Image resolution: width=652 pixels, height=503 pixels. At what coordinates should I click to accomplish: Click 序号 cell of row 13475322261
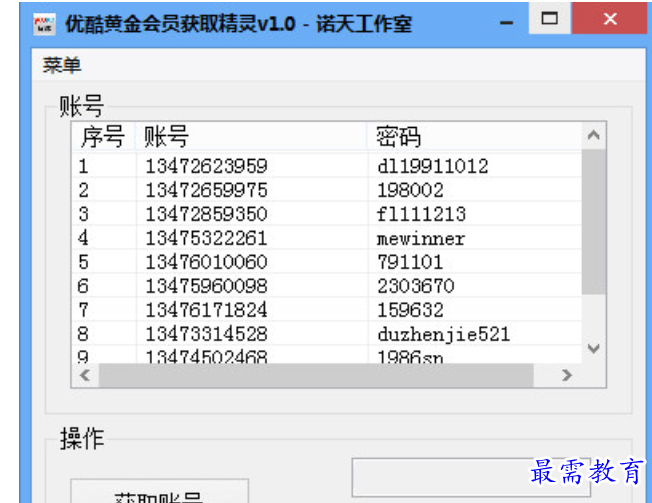tap(83, 238)
